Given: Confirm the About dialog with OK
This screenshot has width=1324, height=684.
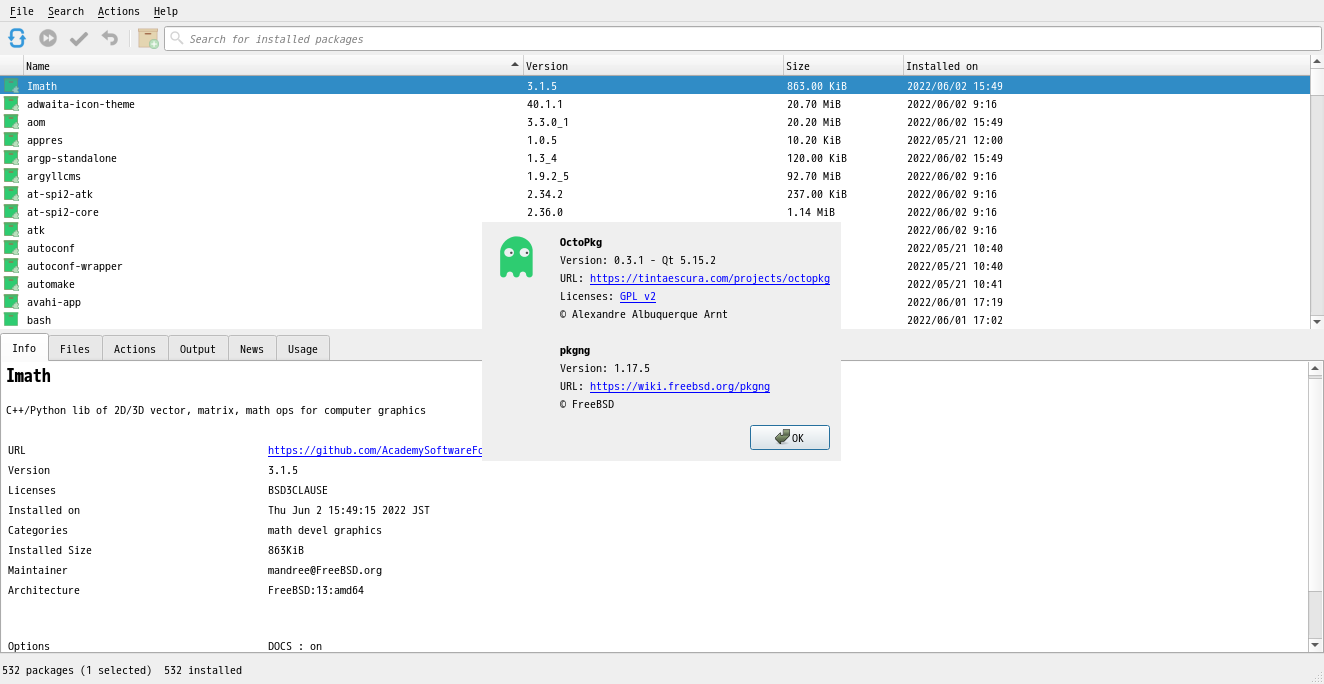Looking at the screenshot, I should click(790, 438).
